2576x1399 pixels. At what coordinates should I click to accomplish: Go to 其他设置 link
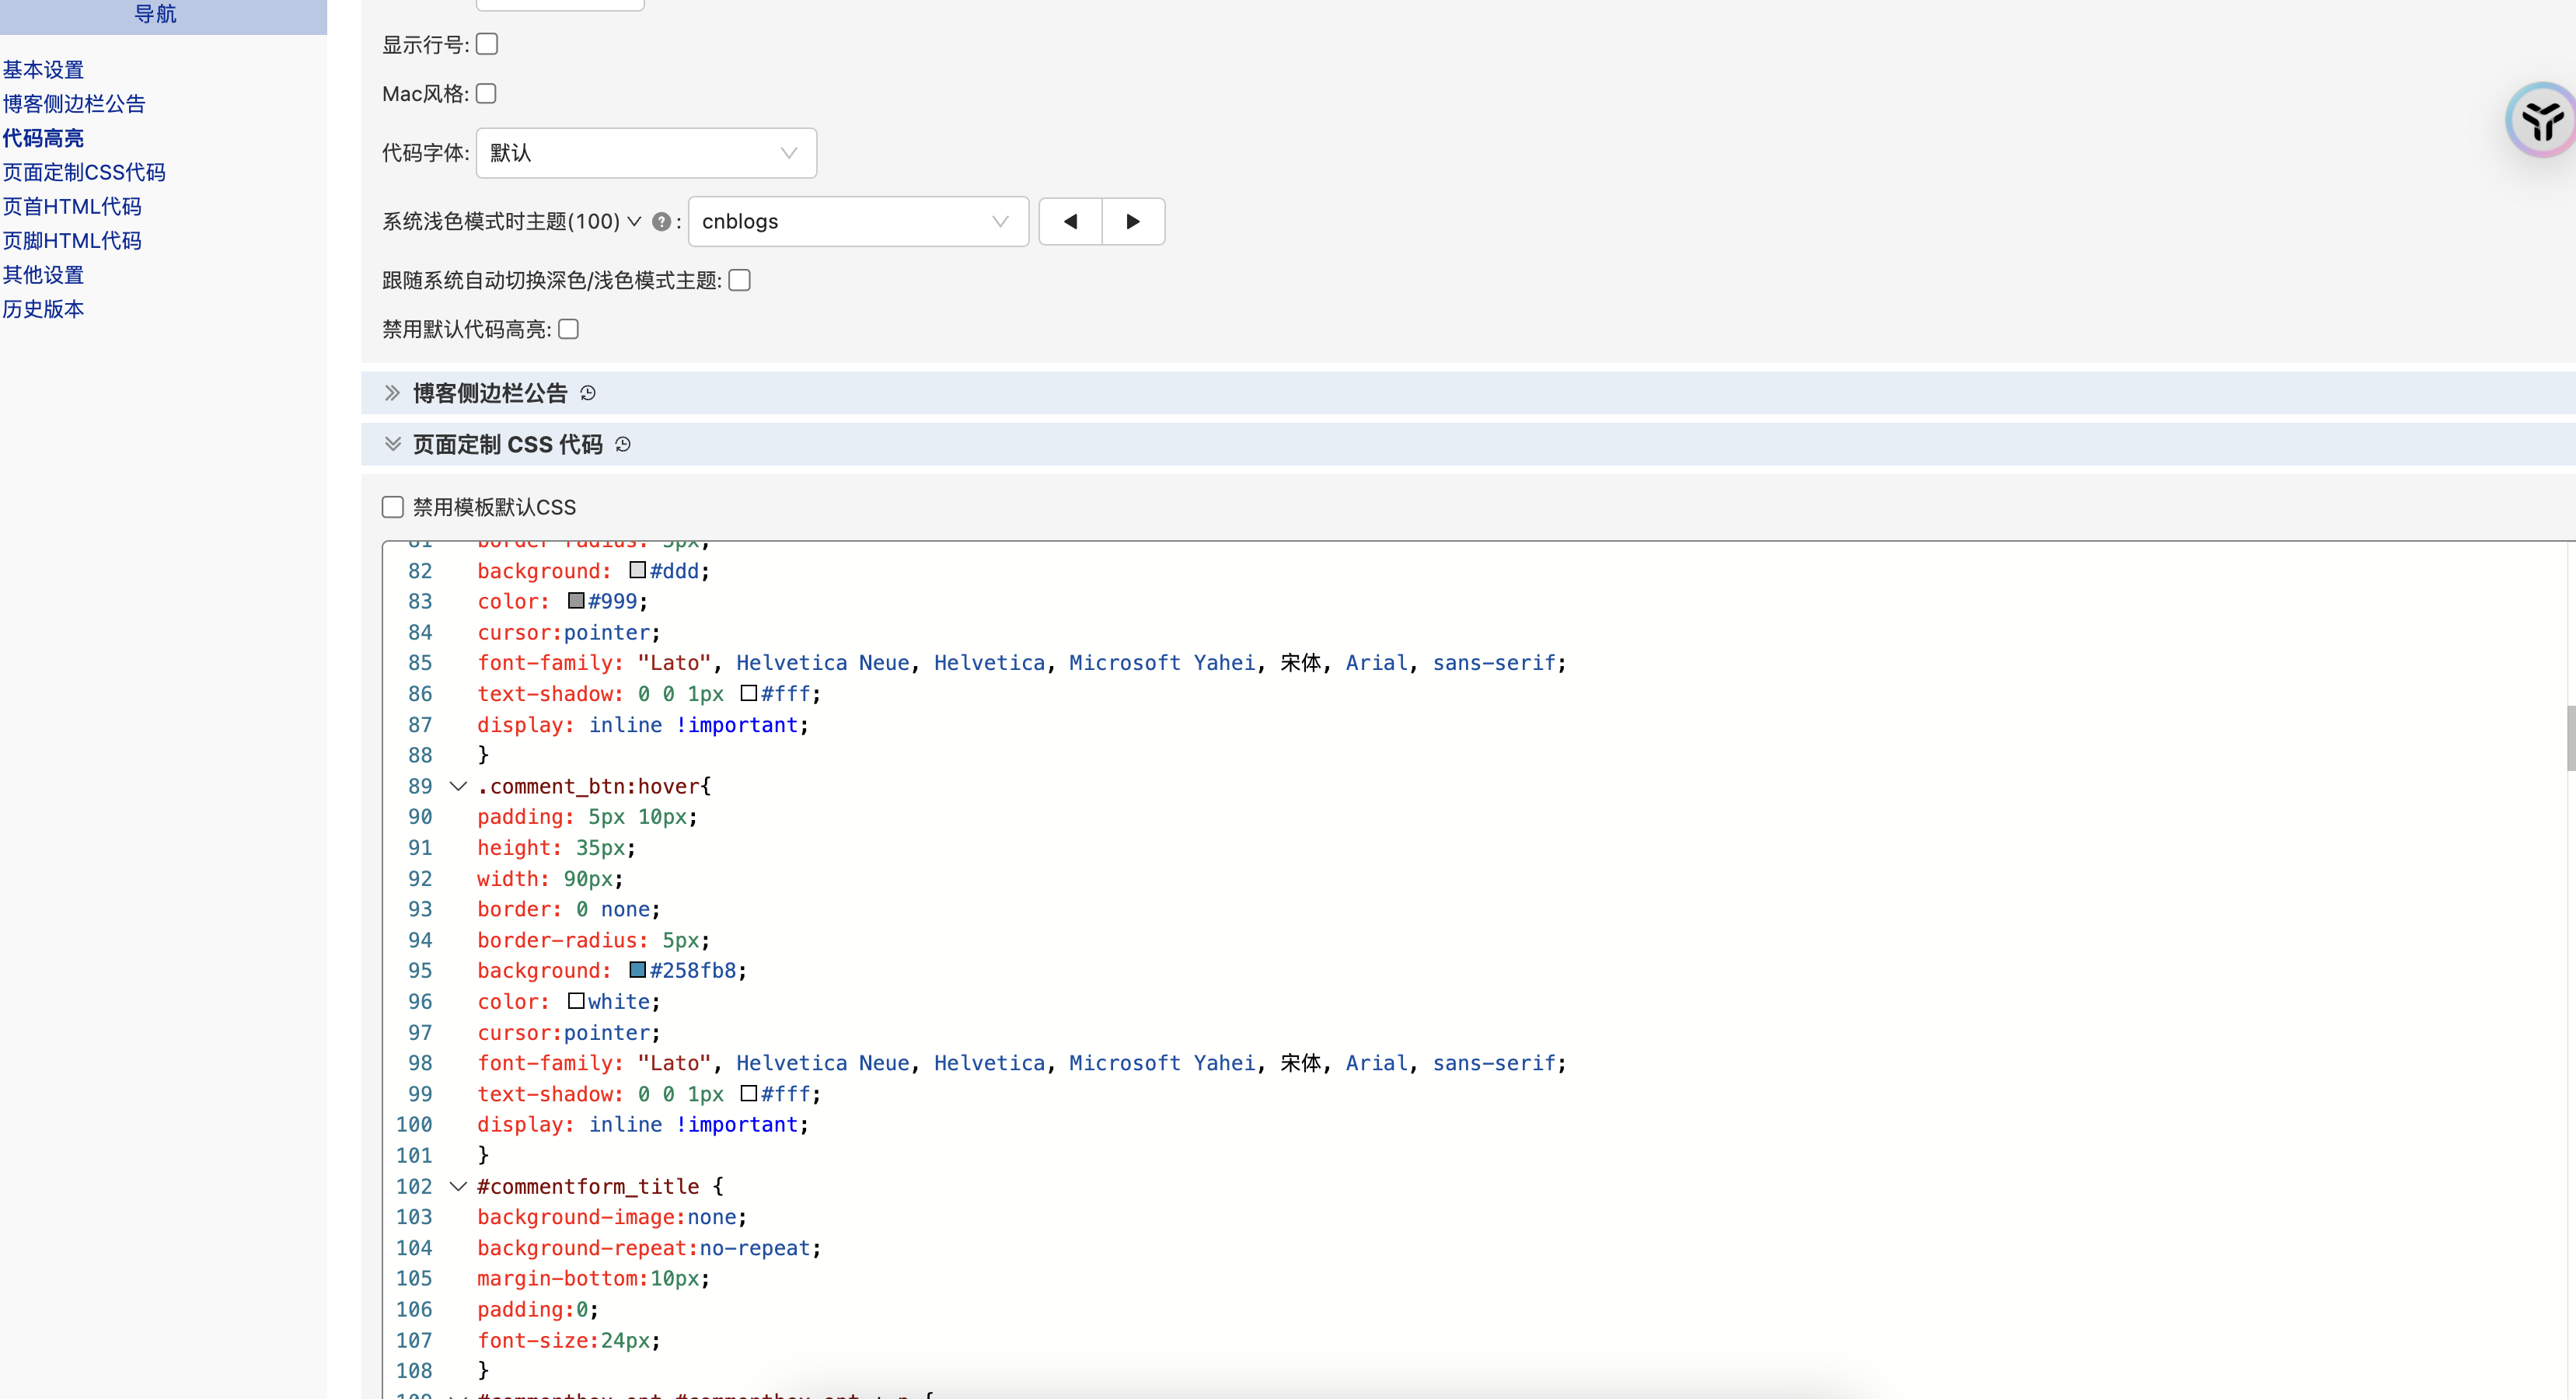(x=43, y=274)
